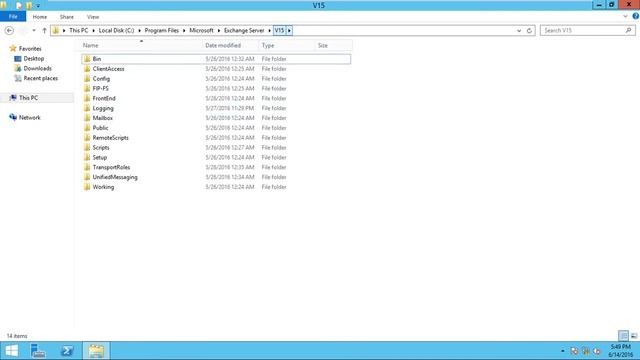The height and width of the screenshot is (360, 640).
Task: Select Downloads in the navigation pane
Action: pyautogui.click(x=37, y=69)
